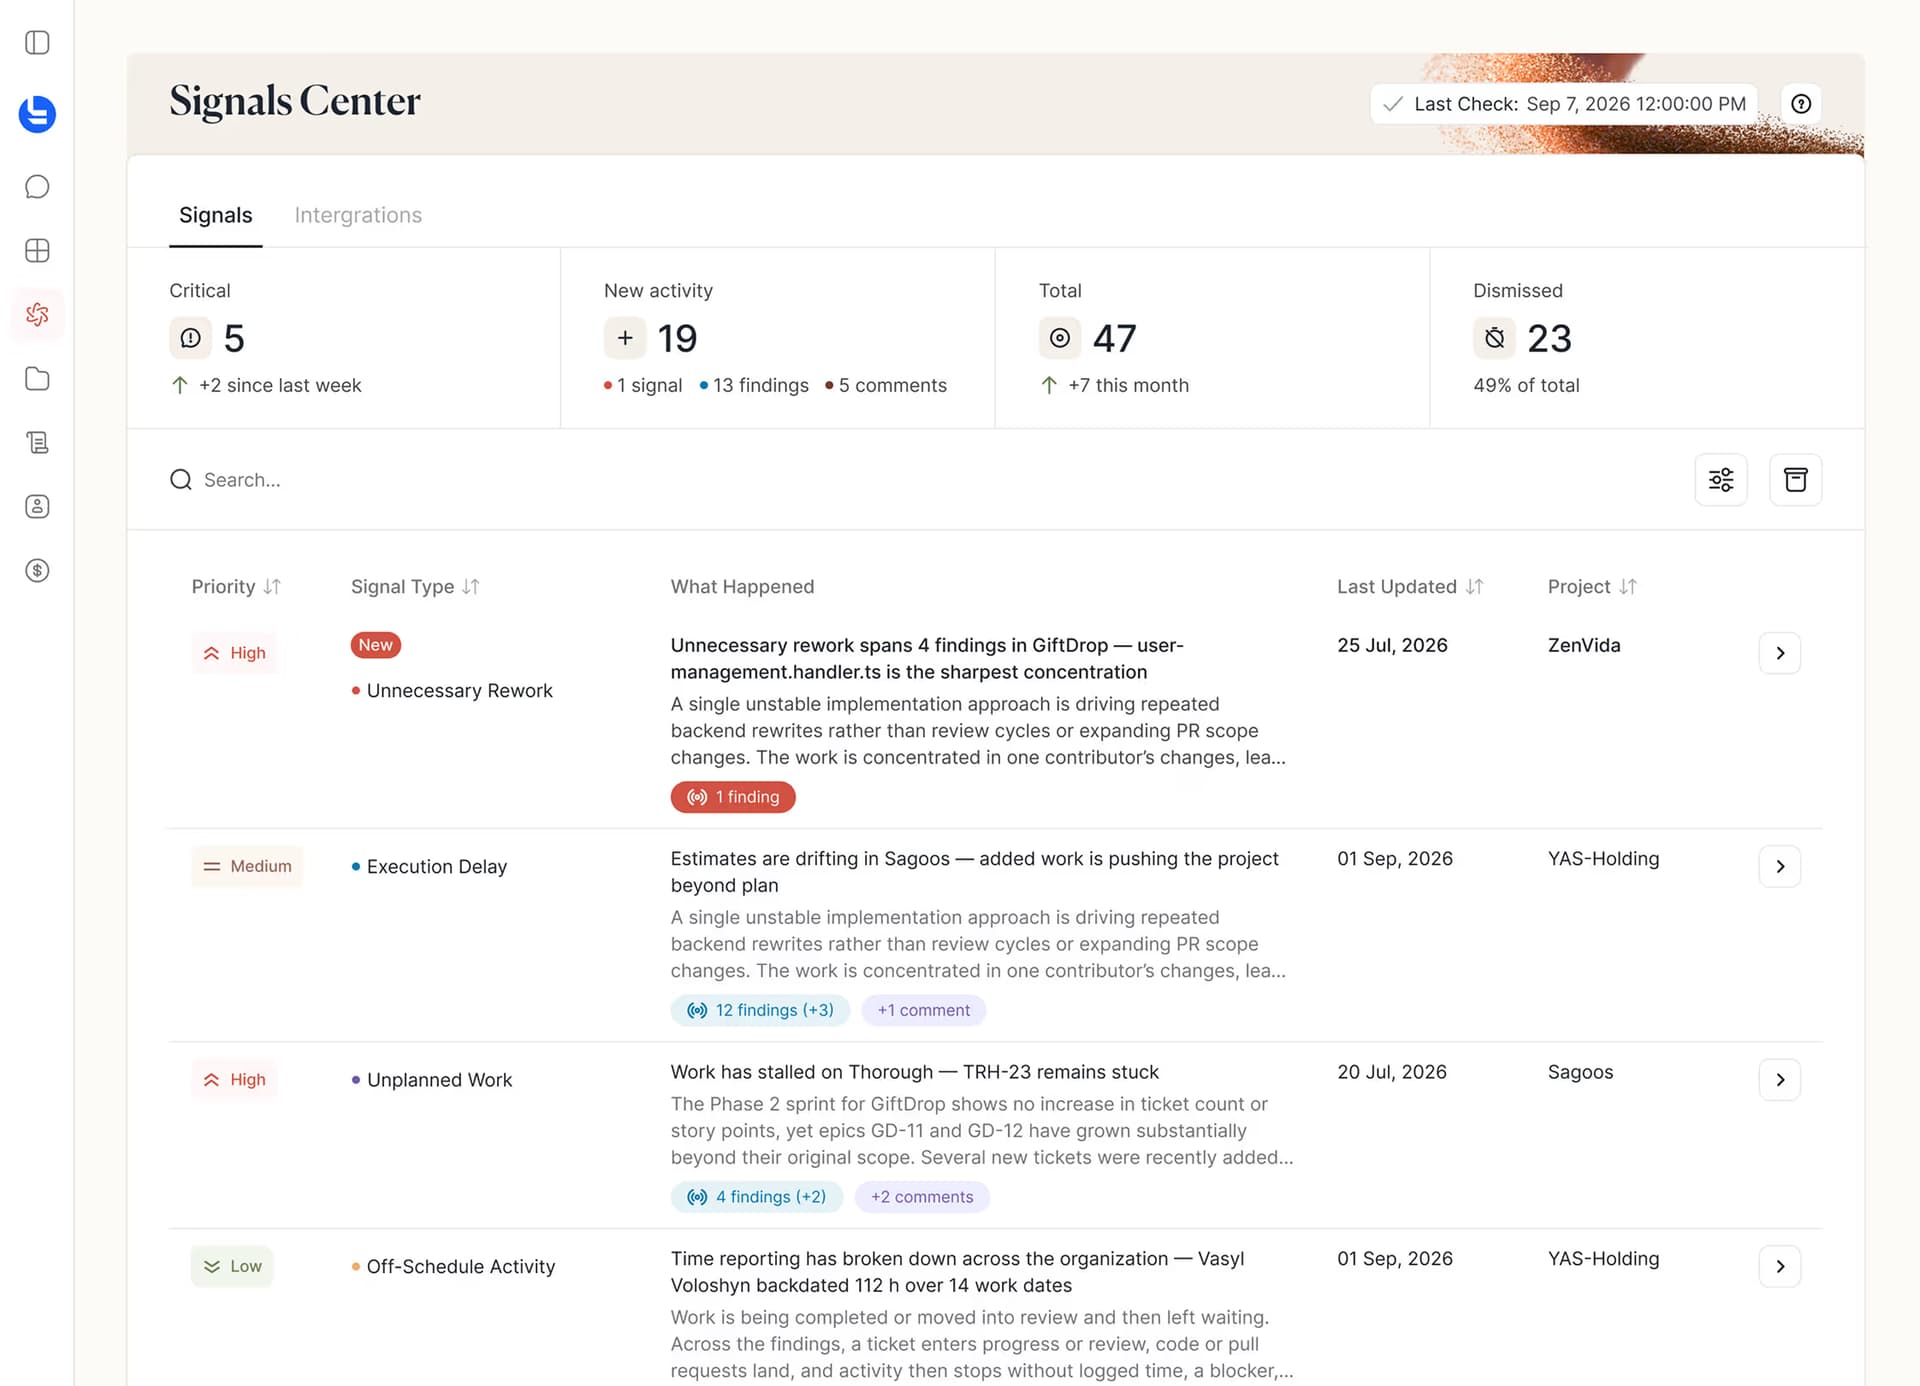The width and height of the screenshot is (1920, 1386).
Task: Sort by Signal Type column arrows
Action: tap(471, 587)
